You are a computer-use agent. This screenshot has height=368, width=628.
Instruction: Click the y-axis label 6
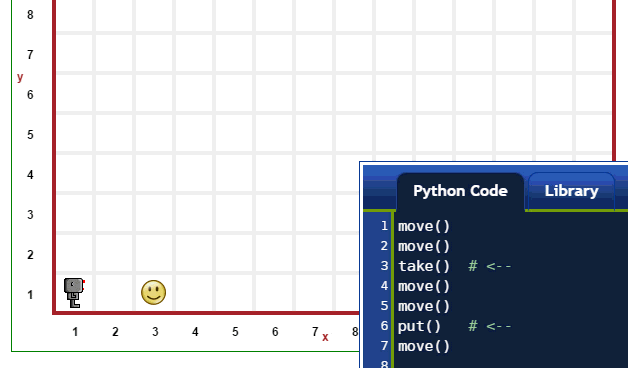tap(30, 95)
